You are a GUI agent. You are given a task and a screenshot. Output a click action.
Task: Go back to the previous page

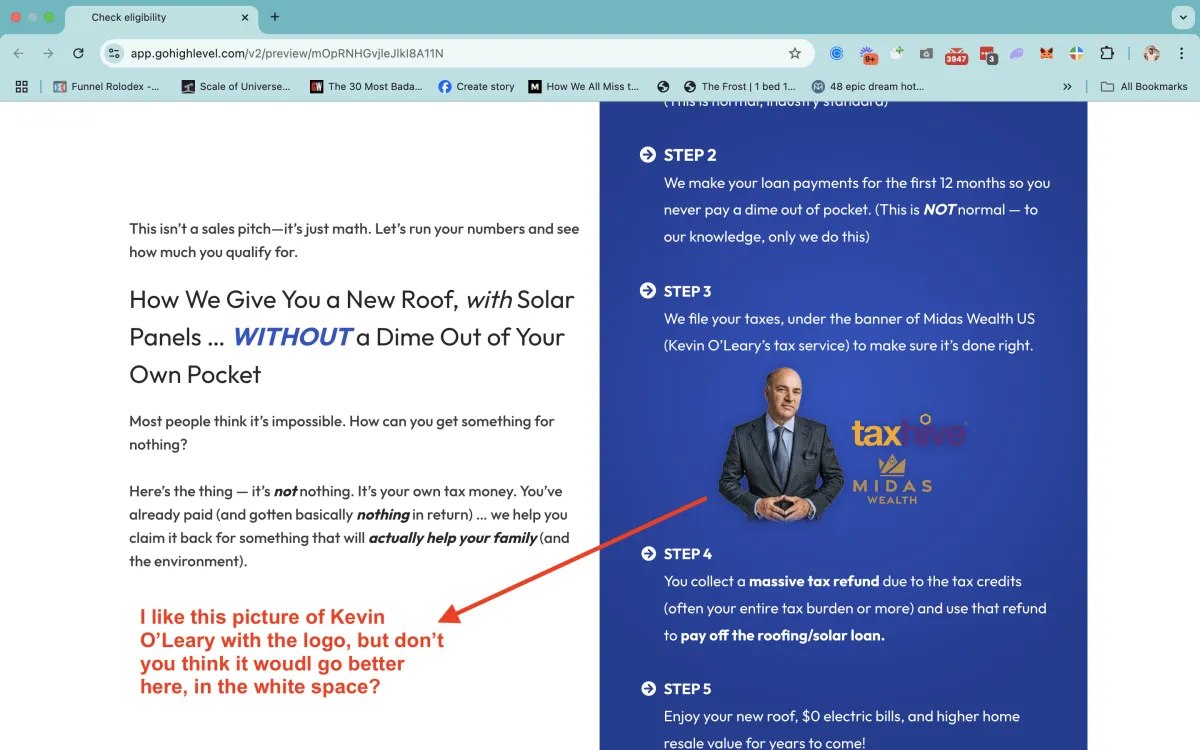pyautogui.click(x=18, y=53)
